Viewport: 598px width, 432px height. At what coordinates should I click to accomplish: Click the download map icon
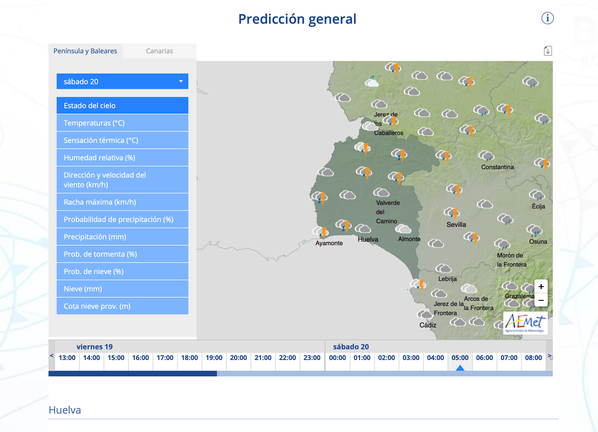[548, 51]
